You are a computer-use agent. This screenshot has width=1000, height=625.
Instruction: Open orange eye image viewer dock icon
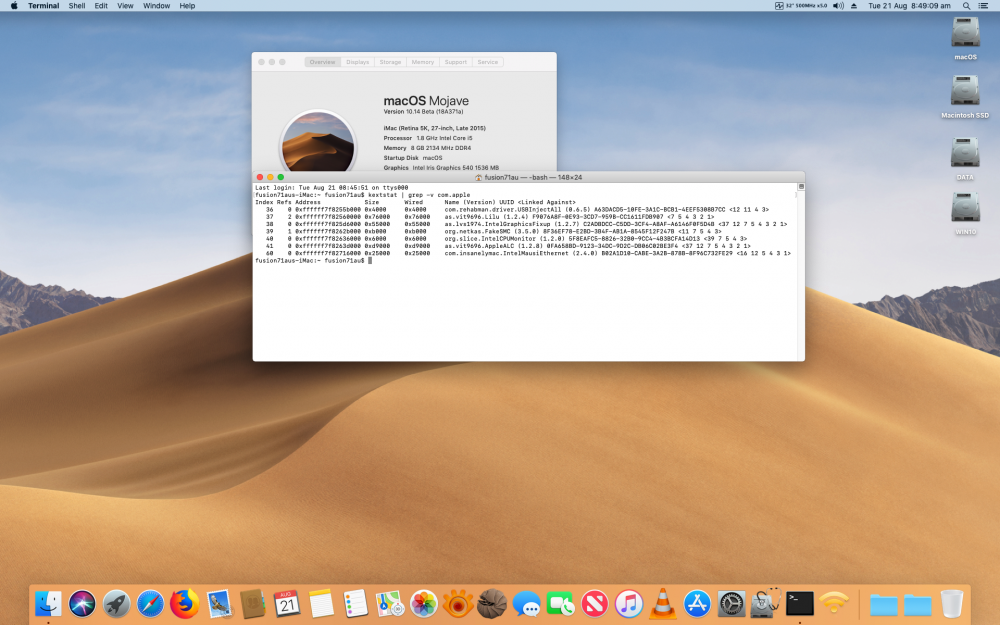pos(458,603)
